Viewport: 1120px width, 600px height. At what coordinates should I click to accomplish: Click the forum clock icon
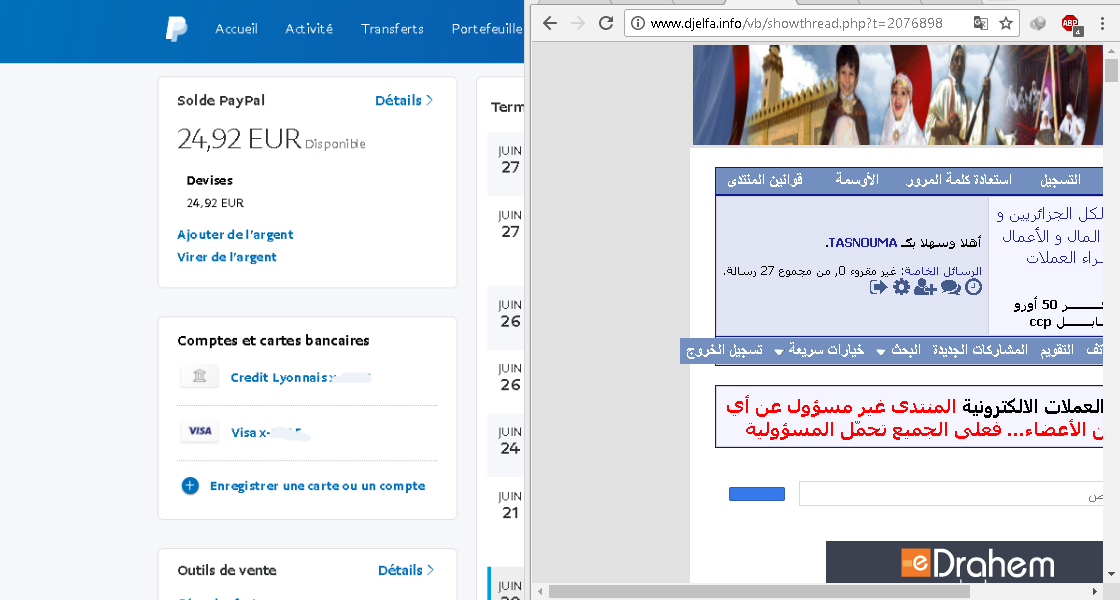click(x=974, y=287)
